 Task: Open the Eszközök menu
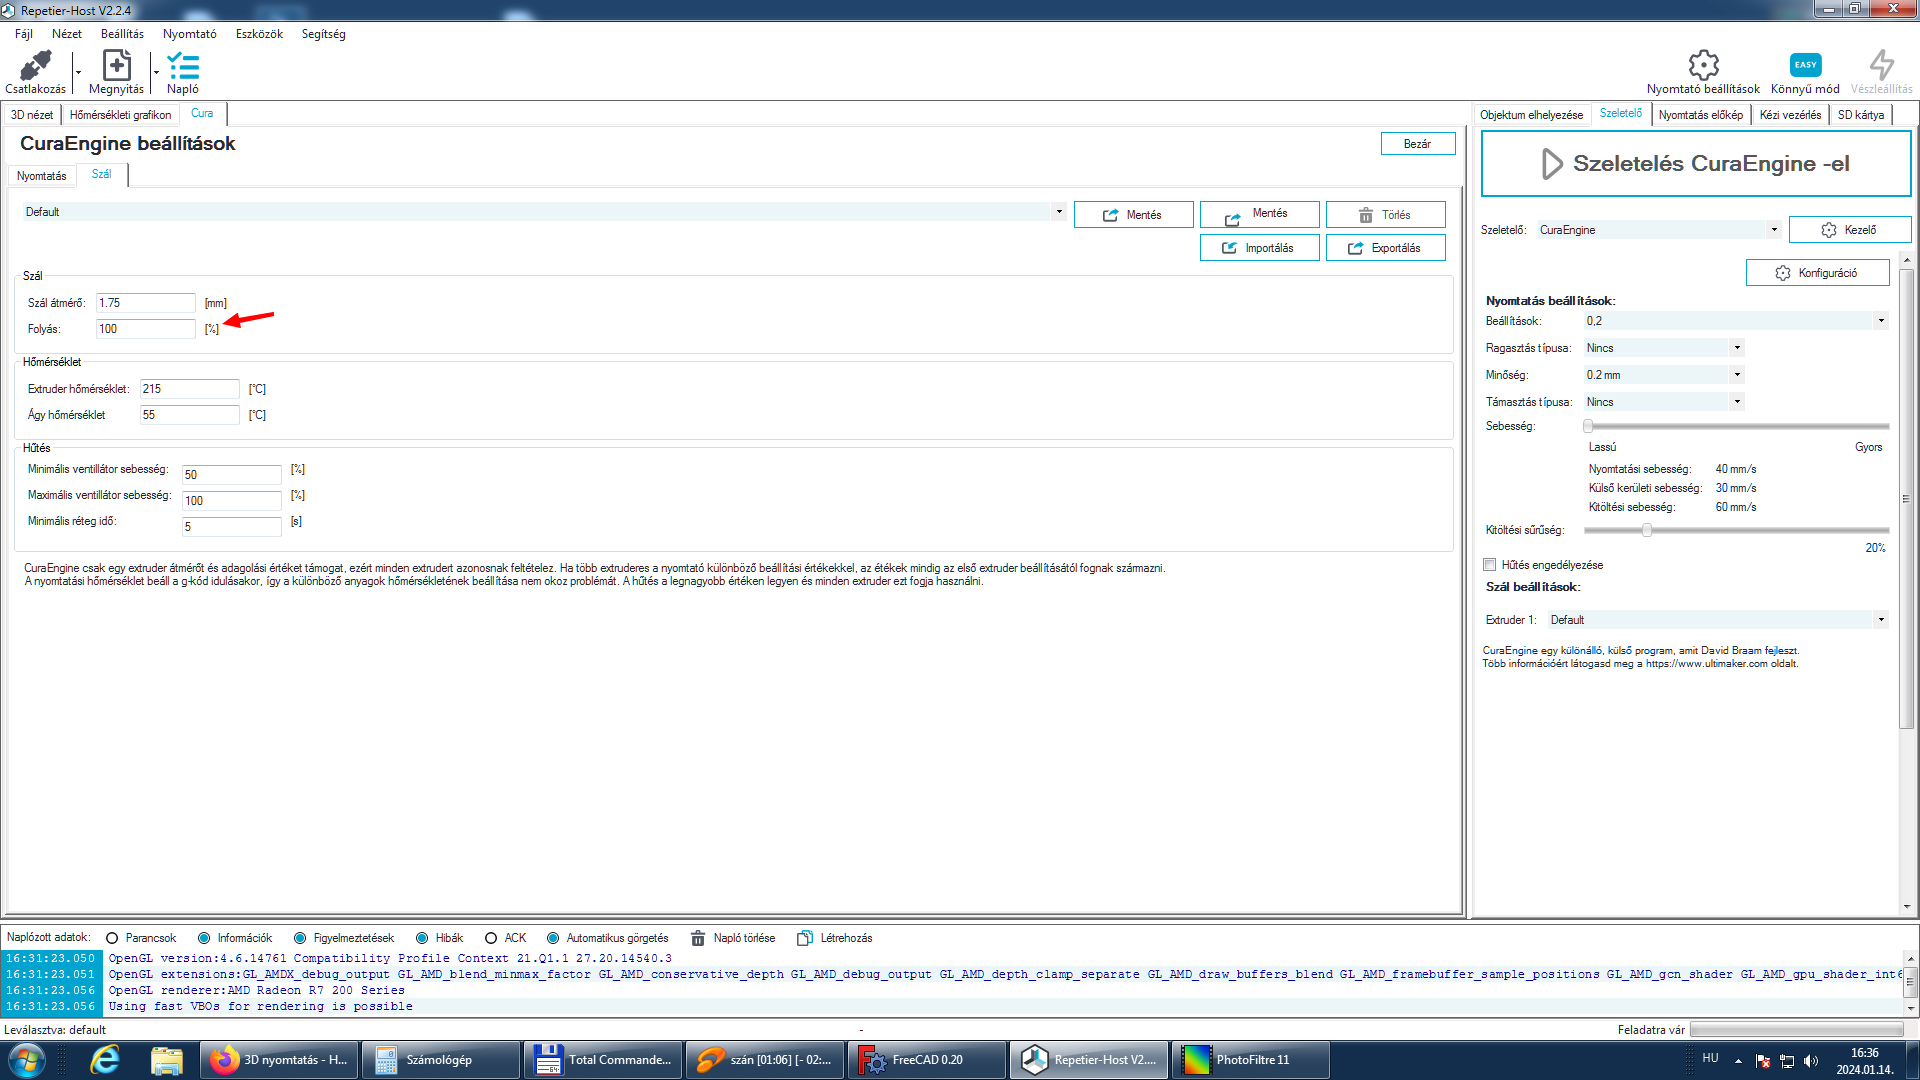tap(259, 34)
